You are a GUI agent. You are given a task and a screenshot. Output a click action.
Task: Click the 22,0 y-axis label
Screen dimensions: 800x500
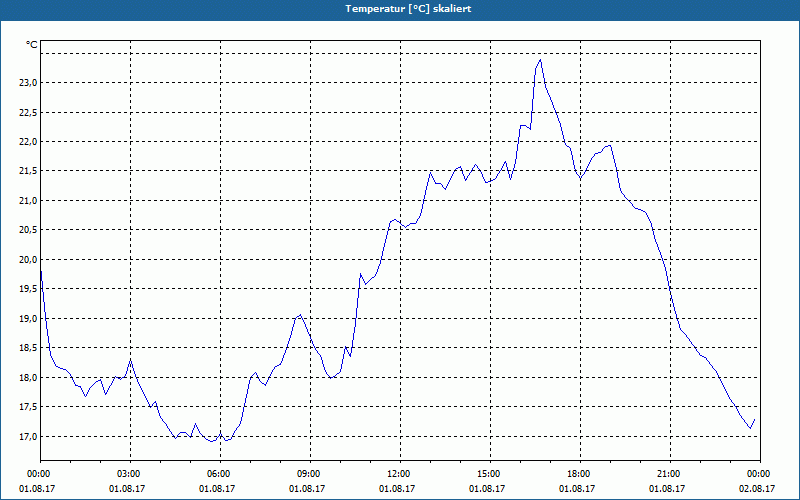click(28, 142)
